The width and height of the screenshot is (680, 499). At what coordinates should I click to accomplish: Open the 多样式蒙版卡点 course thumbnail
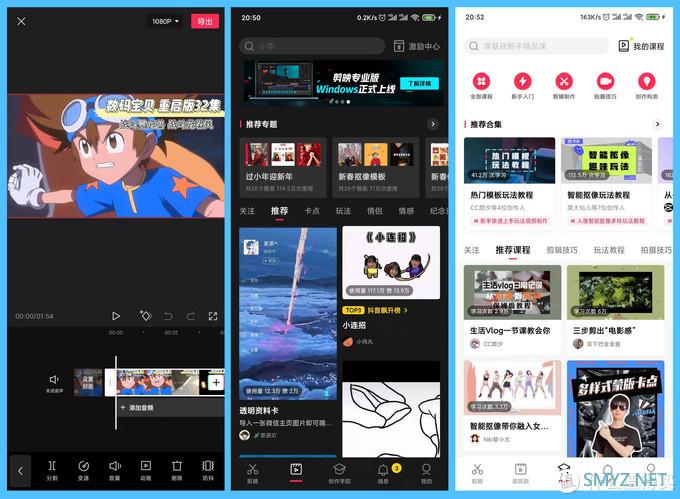coord(615,408)
